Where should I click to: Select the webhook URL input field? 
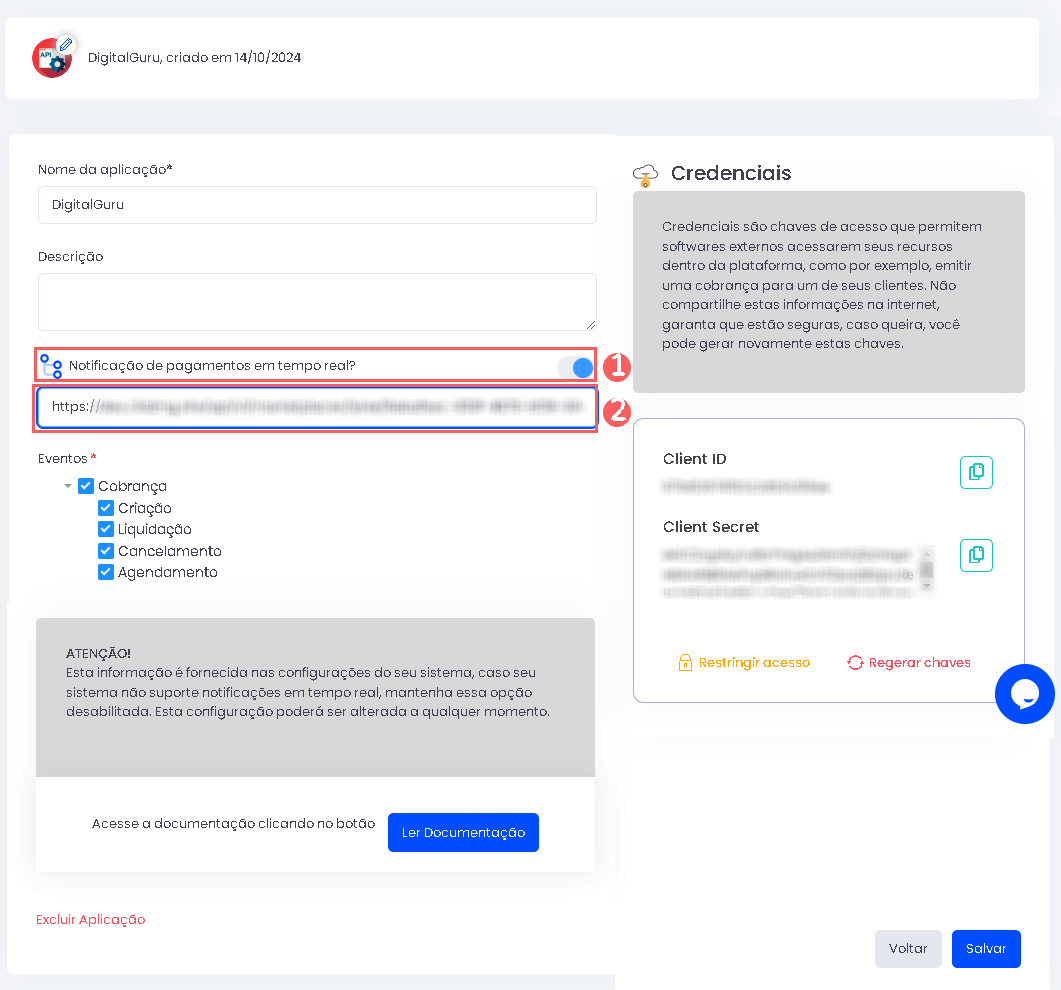(x=316, y=408)
